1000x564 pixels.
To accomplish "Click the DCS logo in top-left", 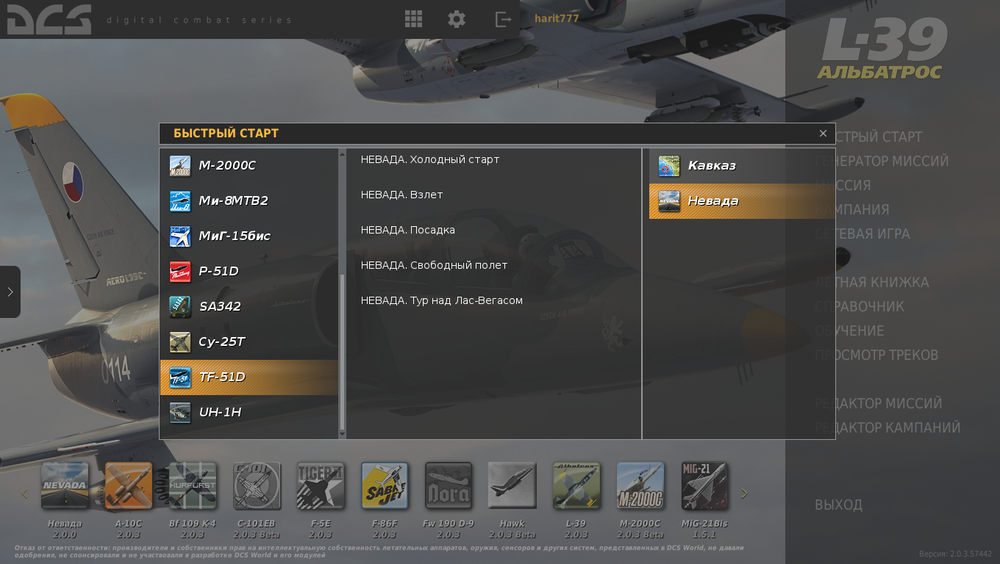I will (x=49, y=19).
